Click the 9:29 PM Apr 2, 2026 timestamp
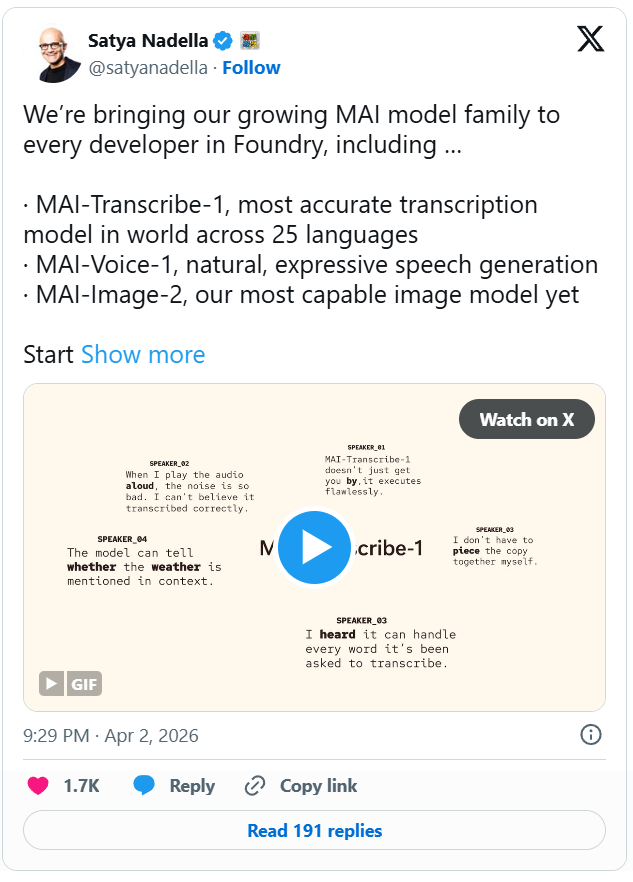Viewport: 633px width, 882px height. [111, 736]
